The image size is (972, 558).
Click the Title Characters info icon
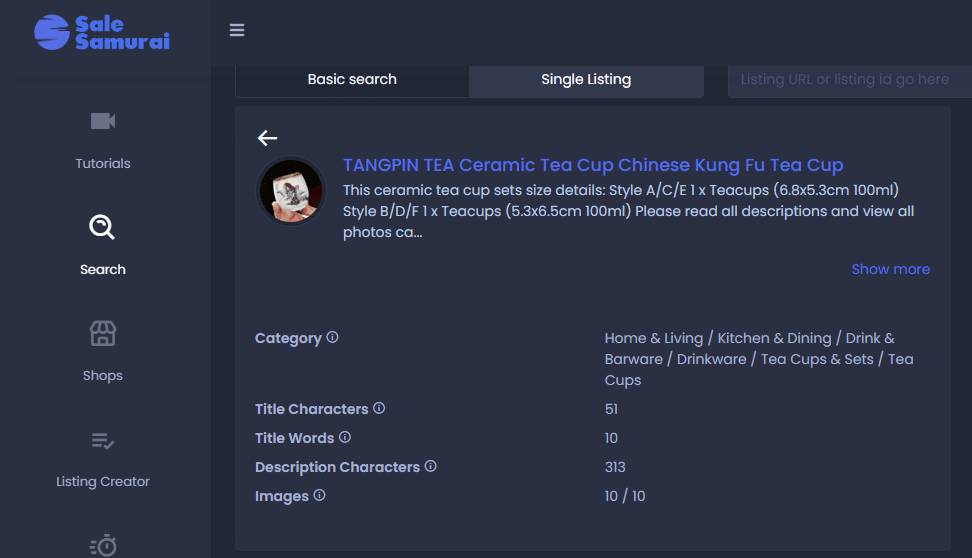pyautogui.click(x=379, y=408)
